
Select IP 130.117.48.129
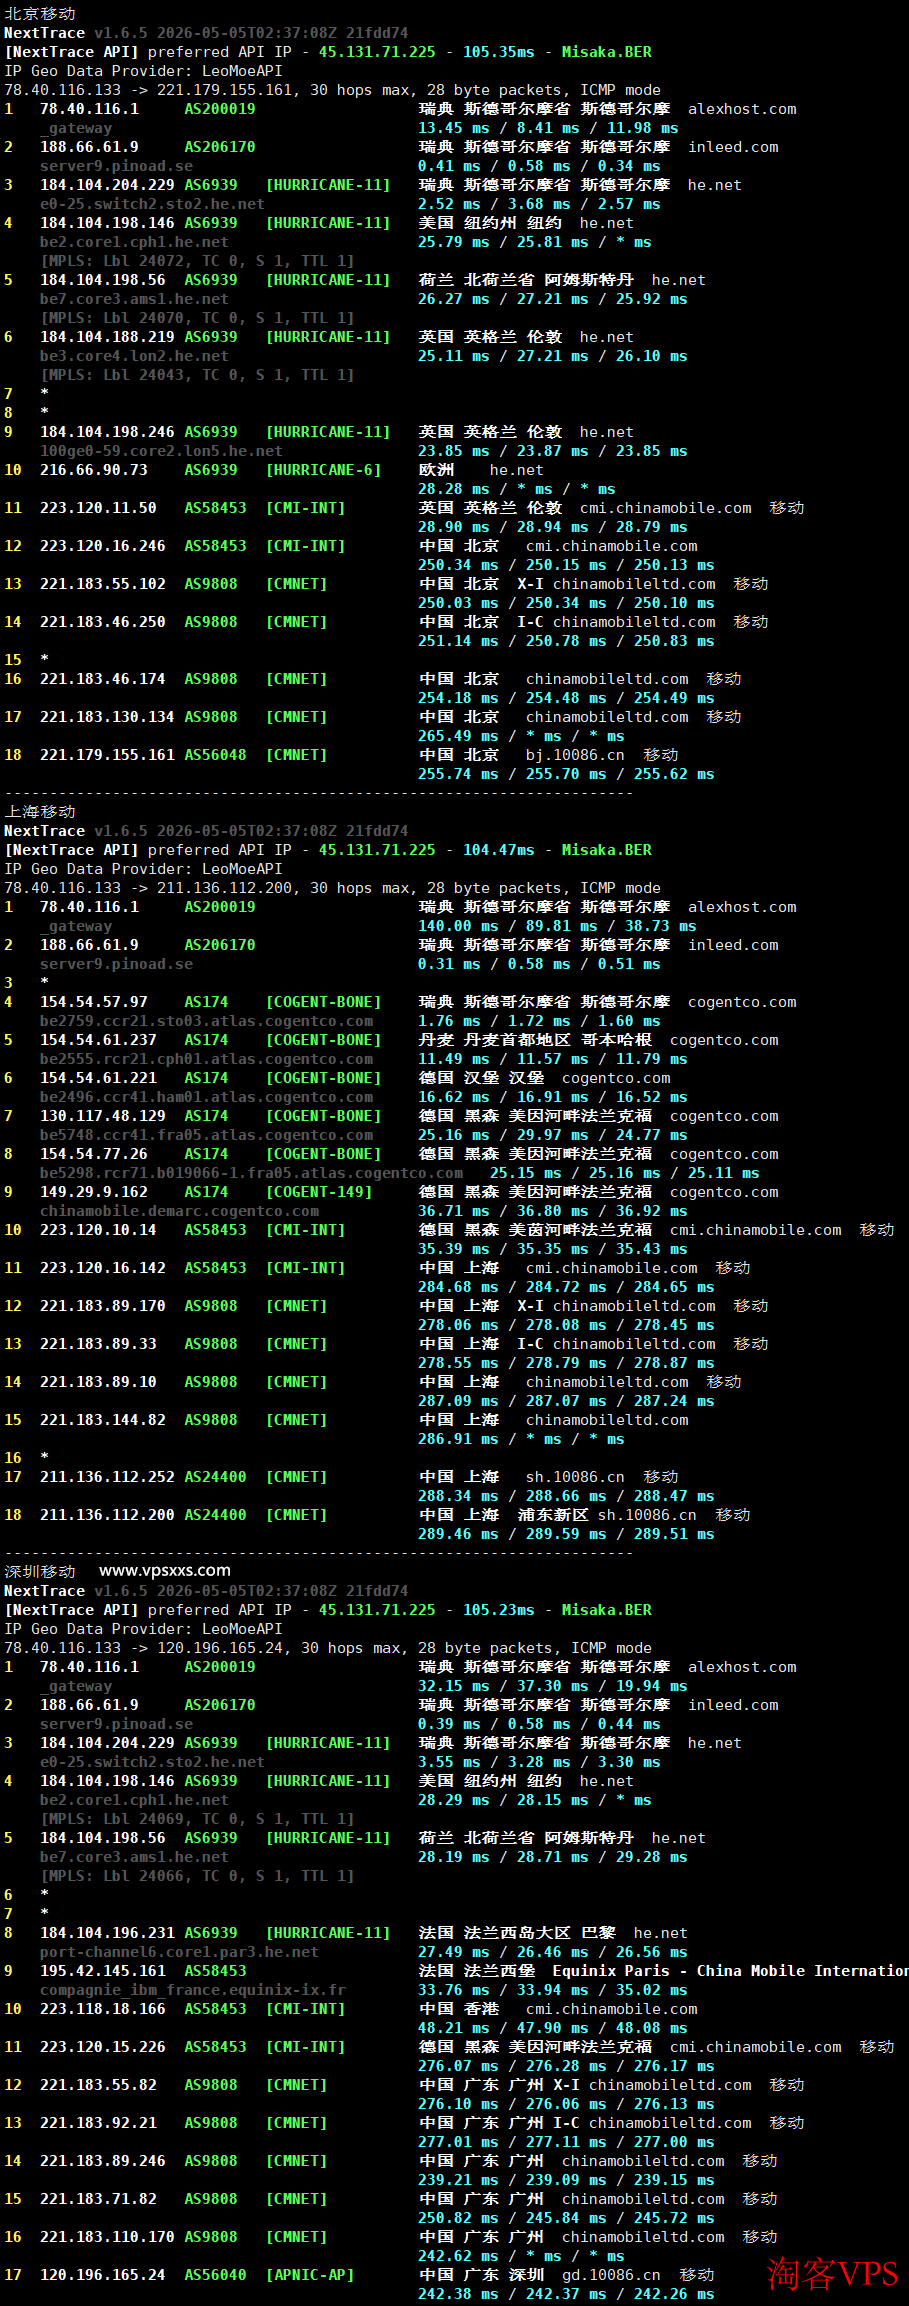(x=103, y=1116)
